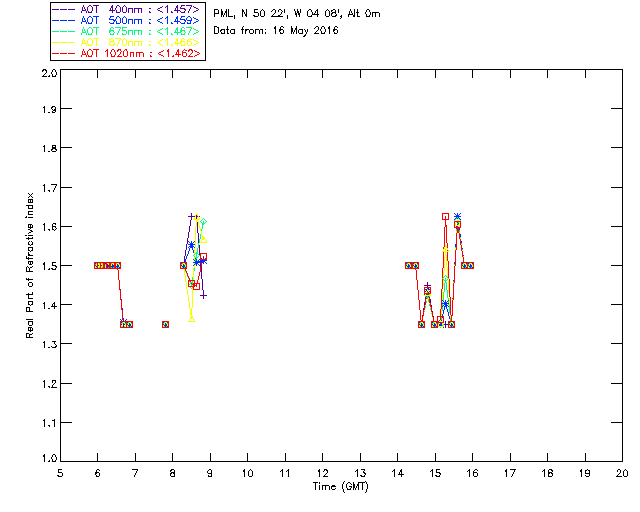Click the x-axis hour label 10
This screenshot has height=512, width=640.
[x=247, y=473]
